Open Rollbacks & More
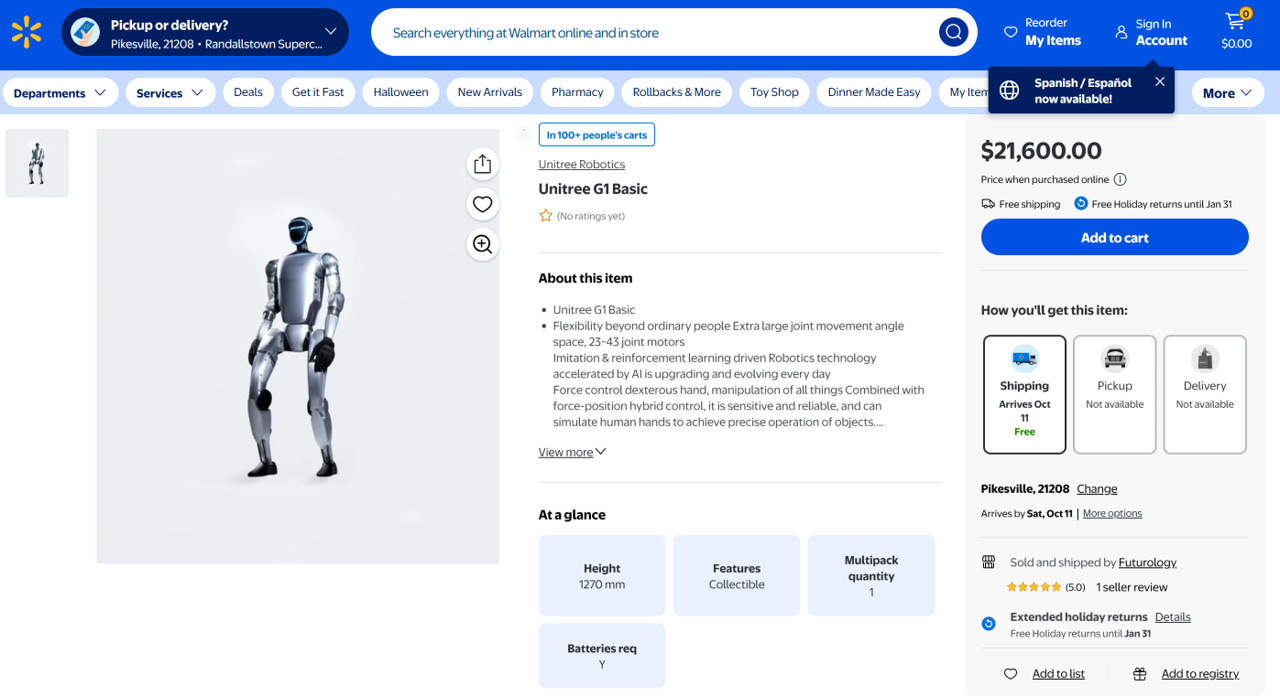 [677, 92]
